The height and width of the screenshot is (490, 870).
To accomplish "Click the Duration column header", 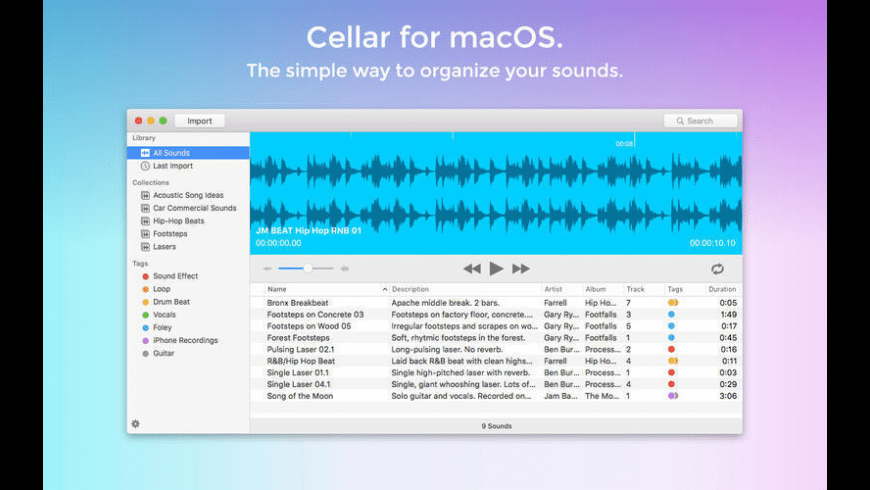I will click(722, 290).
